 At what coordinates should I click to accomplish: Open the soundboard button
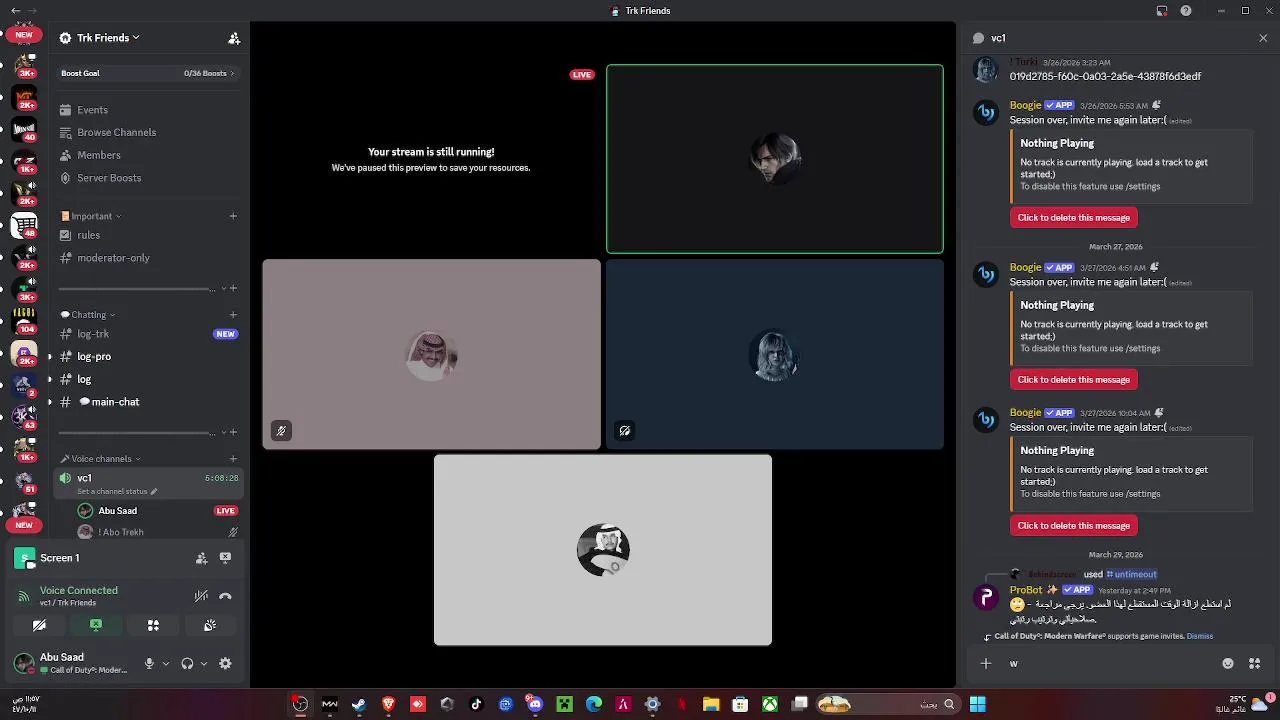210,625
